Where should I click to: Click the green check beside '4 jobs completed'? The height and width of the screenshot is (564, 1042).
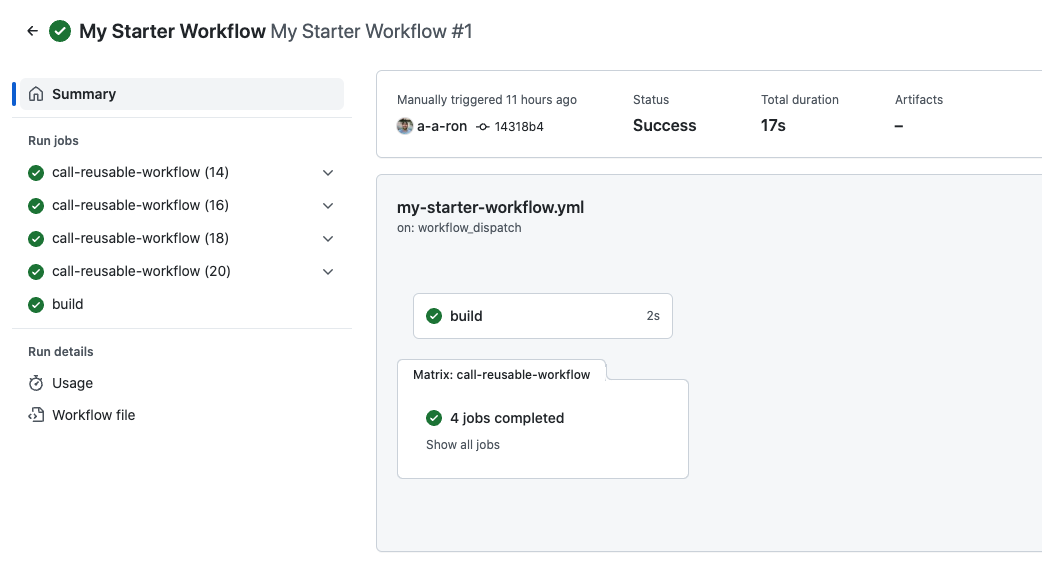coord(434,418)
